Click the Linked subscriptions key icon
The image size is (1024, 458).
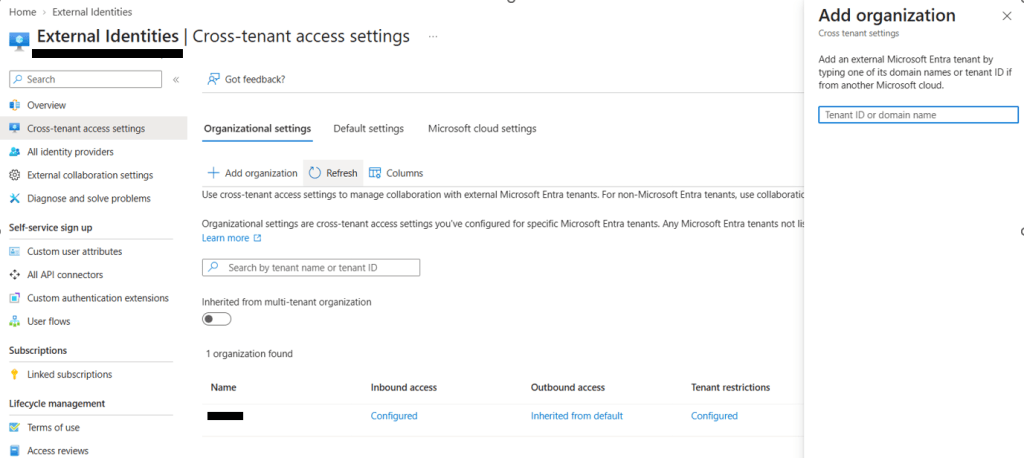click(x=14, y=374)
